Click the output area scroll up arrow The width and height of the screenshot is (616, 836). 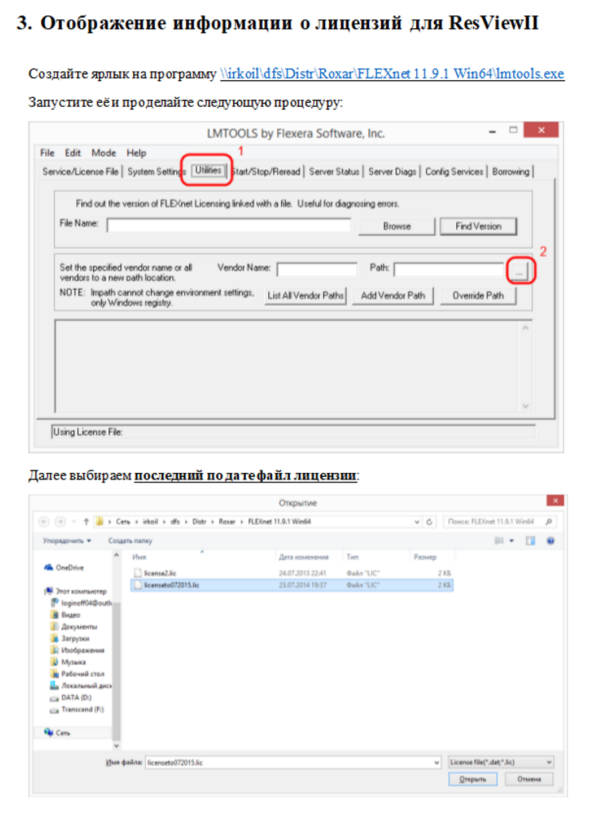[x=525, y=328]
